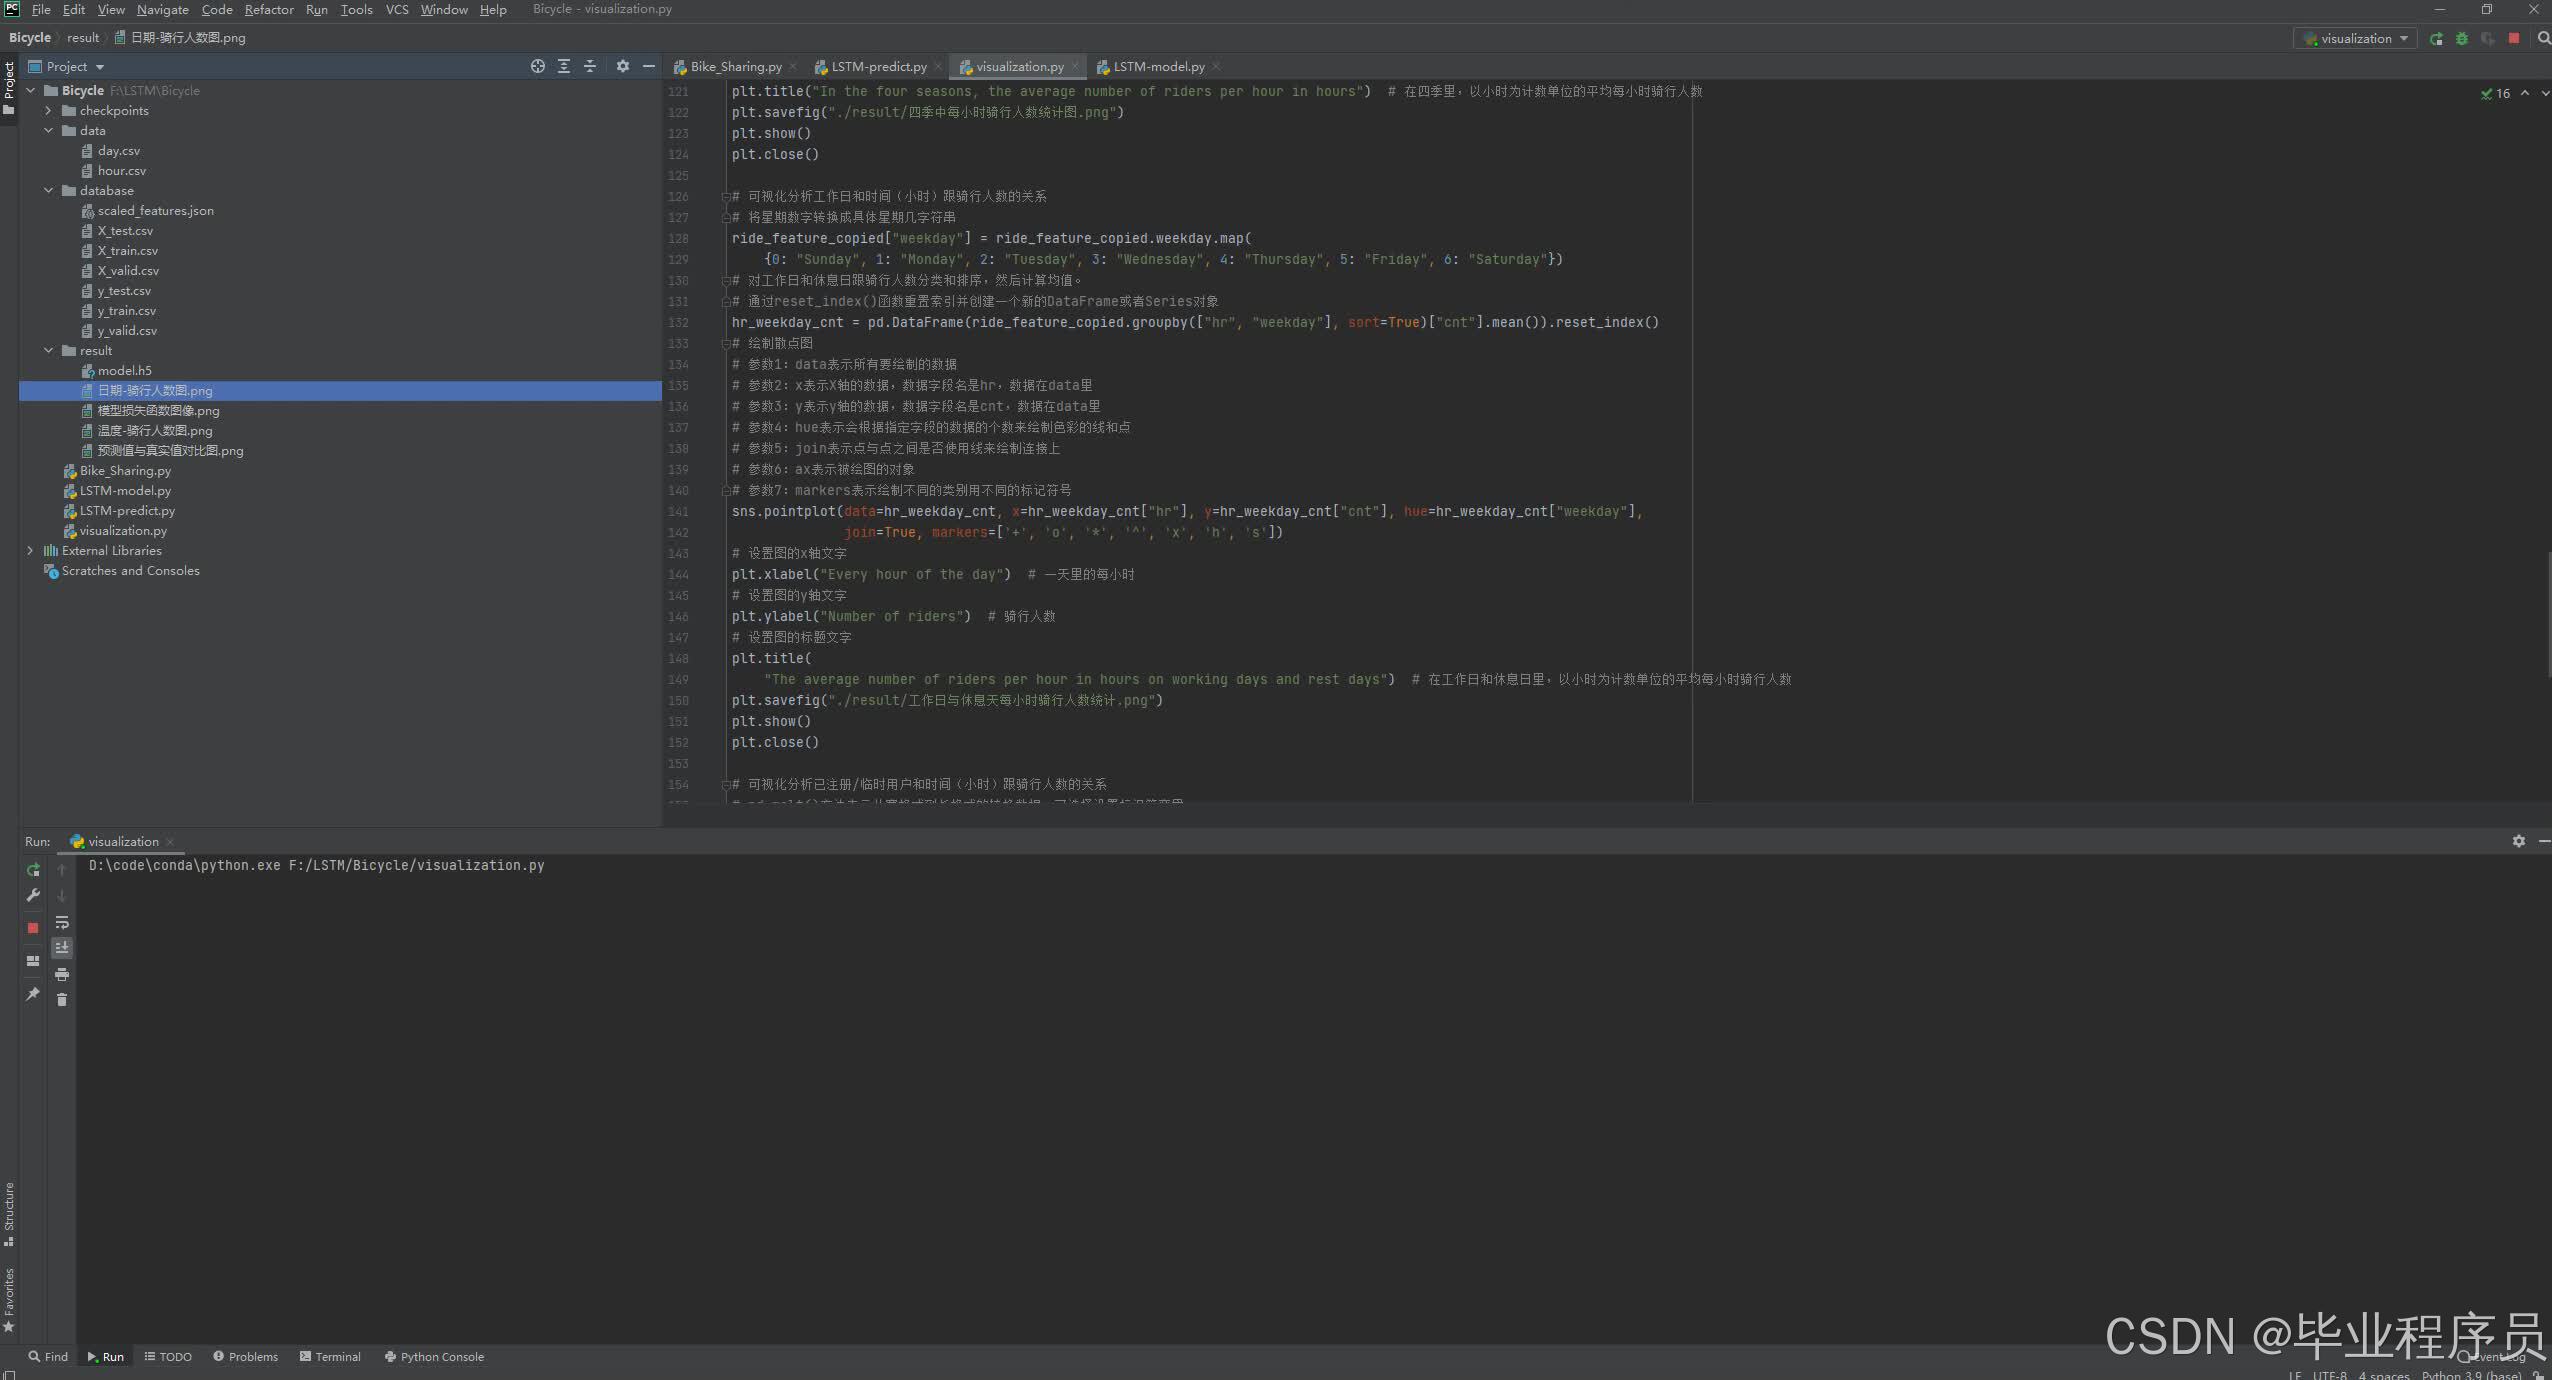Click locate file target icon in Project panel
Image resolution: width=2552 pixels, height=1380 pixels.
point(538,66)
